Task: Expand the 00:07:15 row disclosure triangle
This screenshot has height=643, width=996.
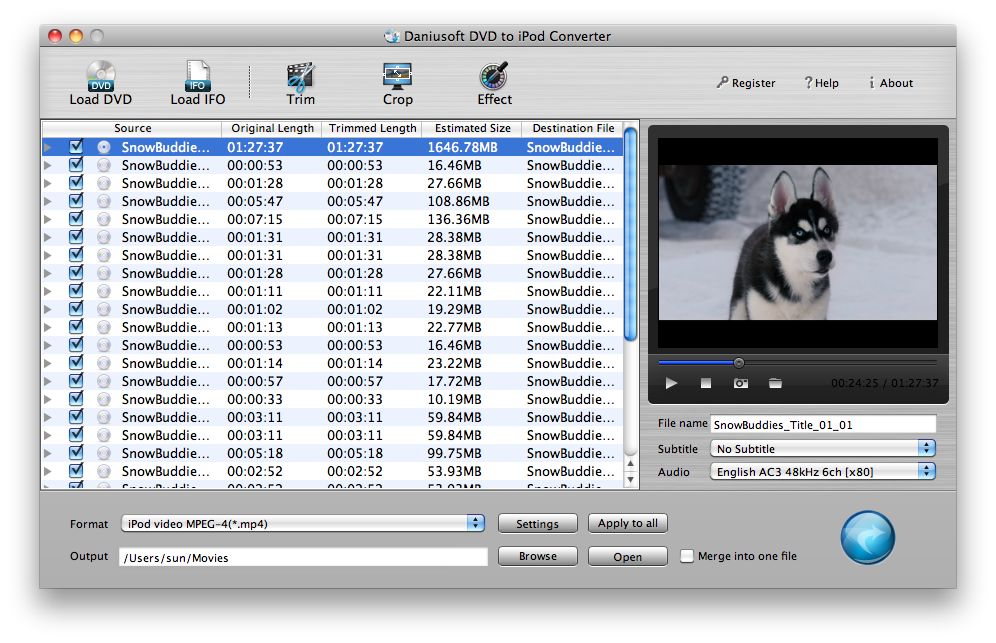Action: click(x=48, y=219)
